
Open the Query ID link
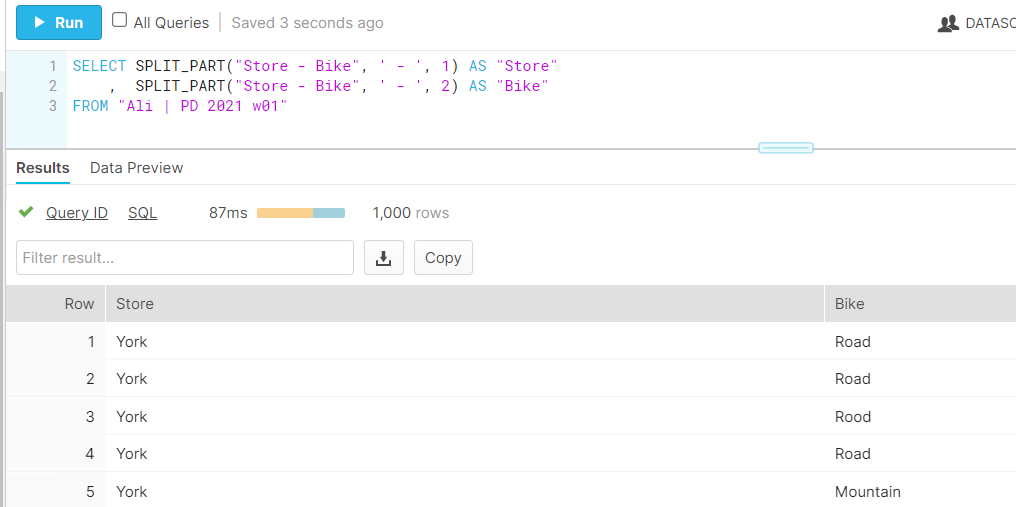pos(77,213)
